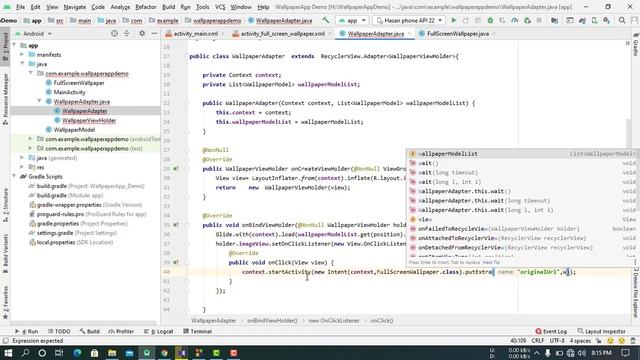Select MainActivity in the project tree
Image resolution: width=640 pixels, height=360 pixels.
(69, 92)
